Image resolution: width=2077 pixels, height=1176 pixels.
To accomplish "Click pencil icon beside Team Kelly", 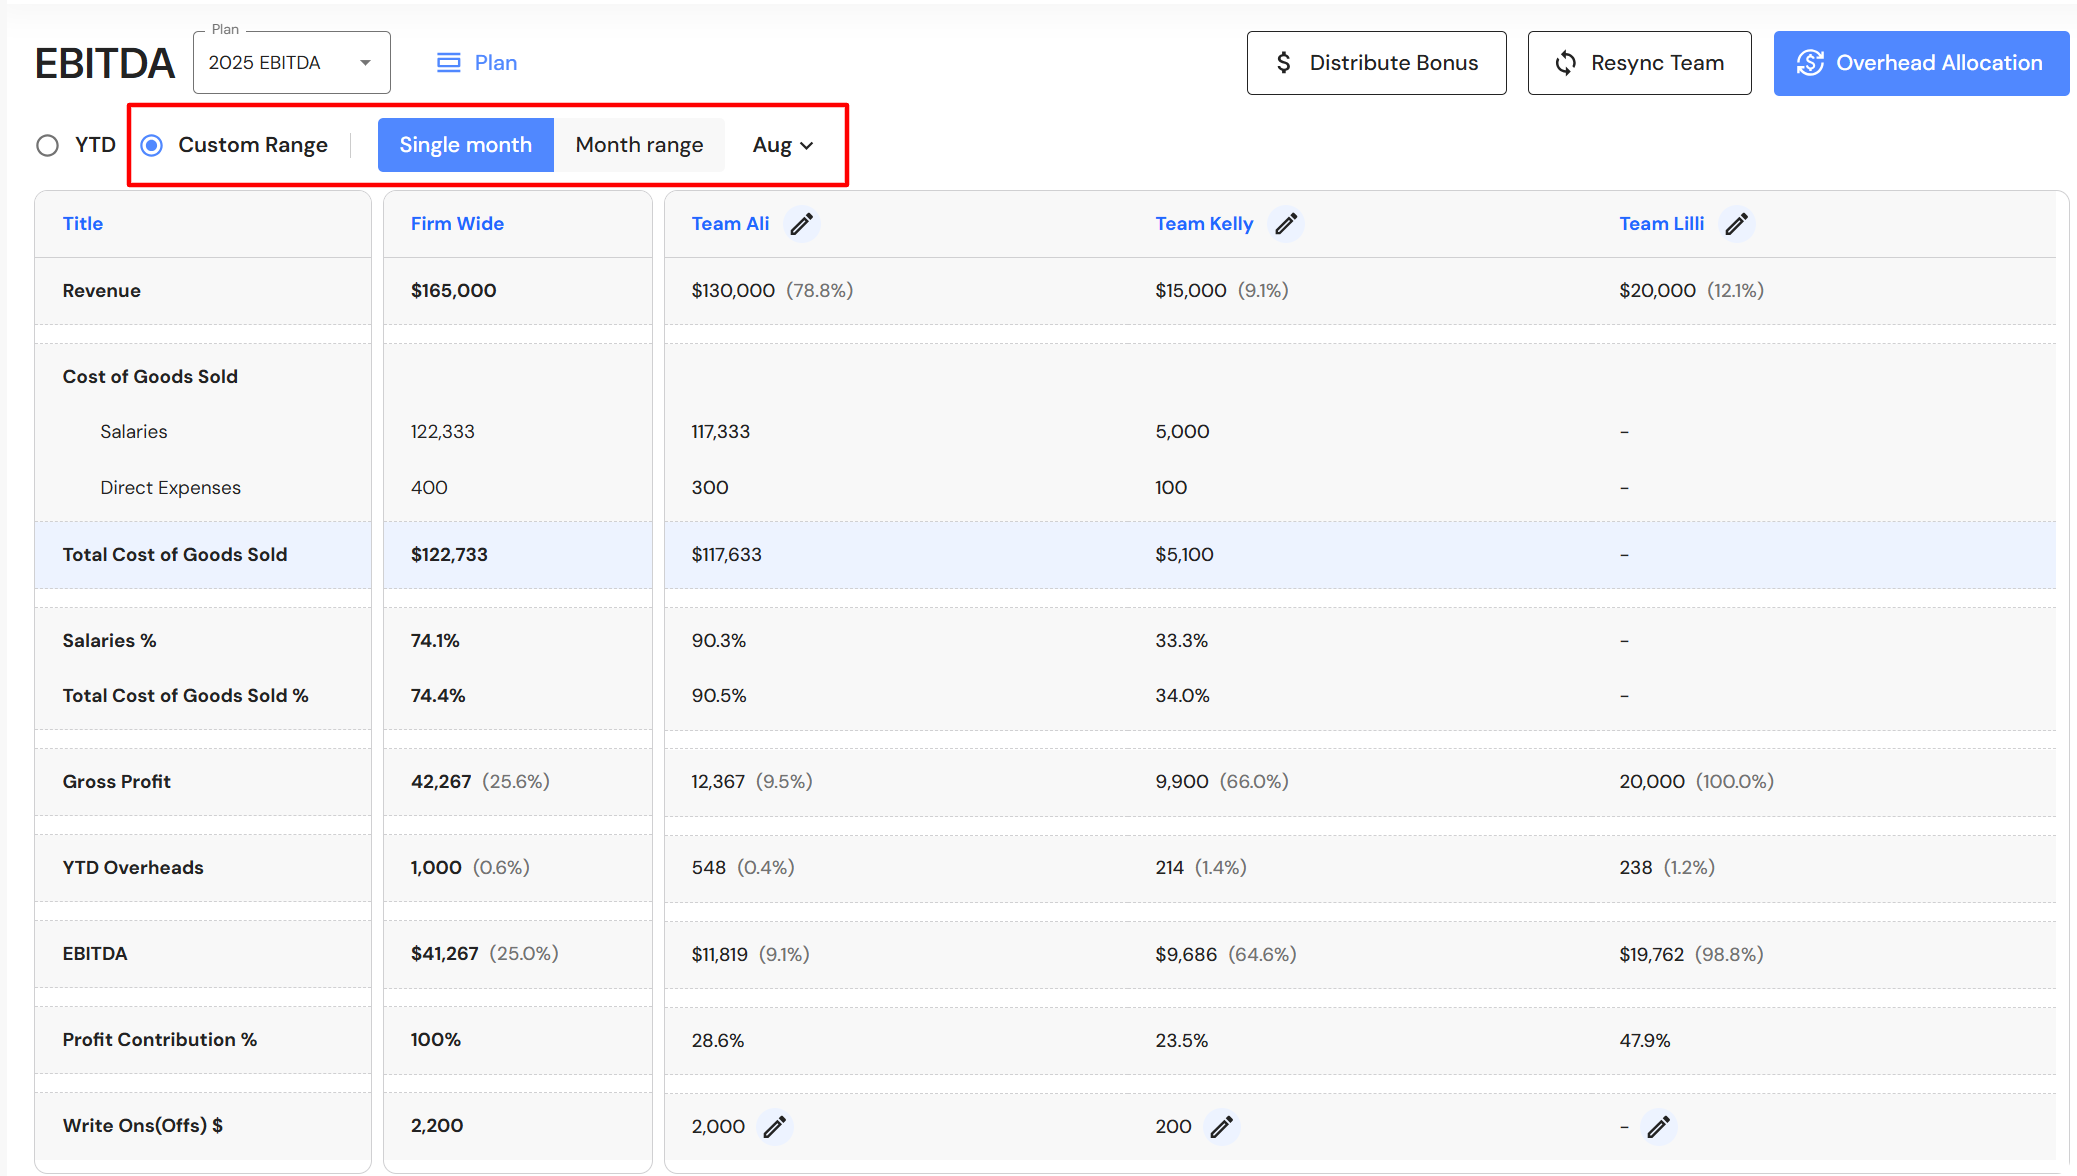I will [1286, 224].
